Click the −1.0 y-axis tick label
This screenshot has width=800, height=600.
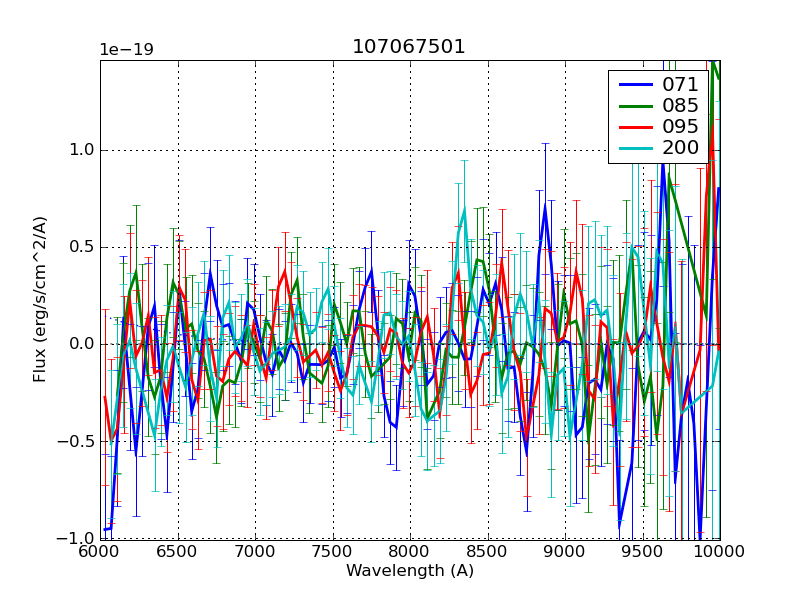(76, 538)
